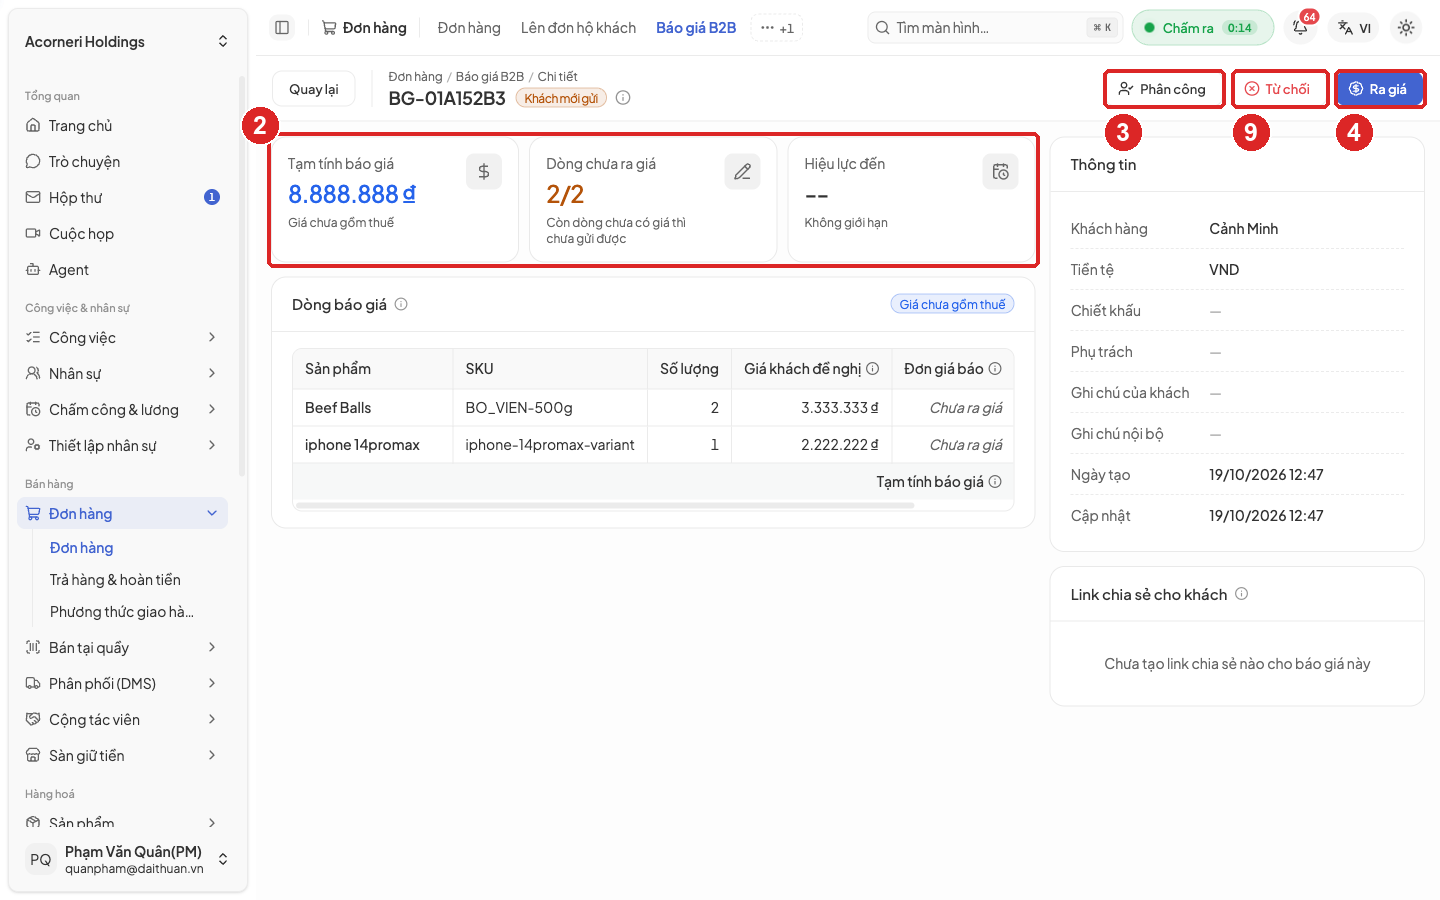Switch to Lên đơn hộ khách tab

coord(578,28)
